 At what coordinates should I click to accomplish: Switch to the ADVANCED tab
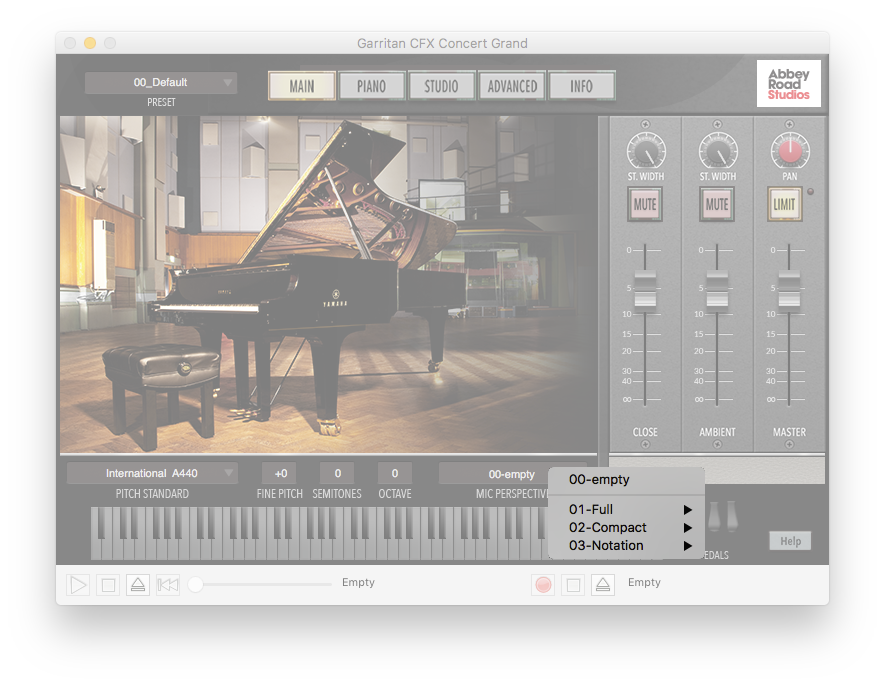[512, 86]
